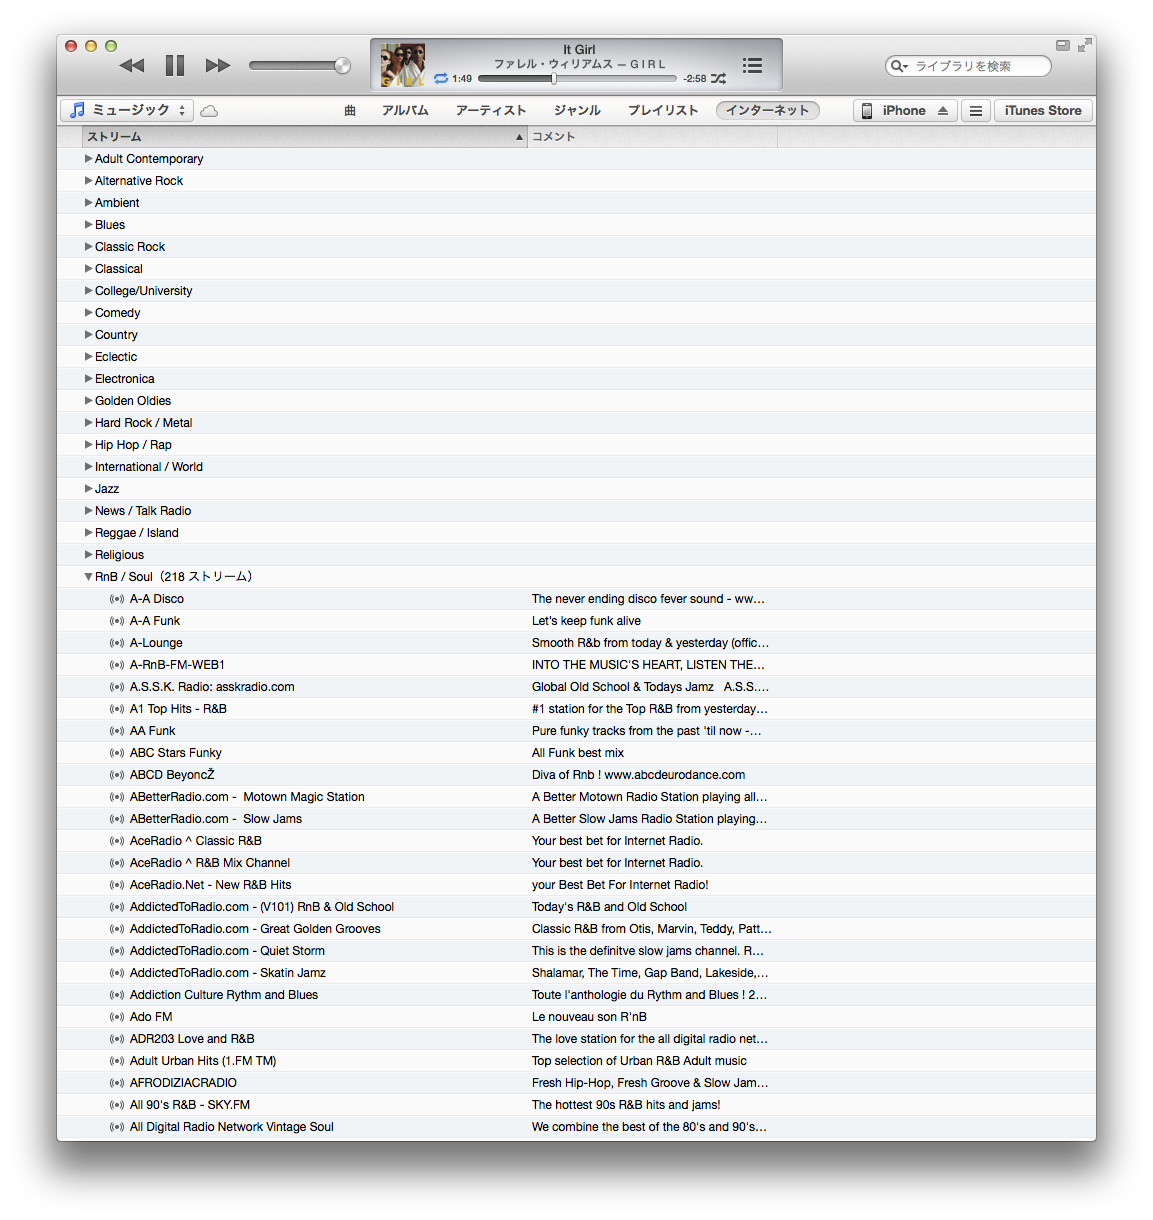Sort by ストリーム column header

coord(304,137)
